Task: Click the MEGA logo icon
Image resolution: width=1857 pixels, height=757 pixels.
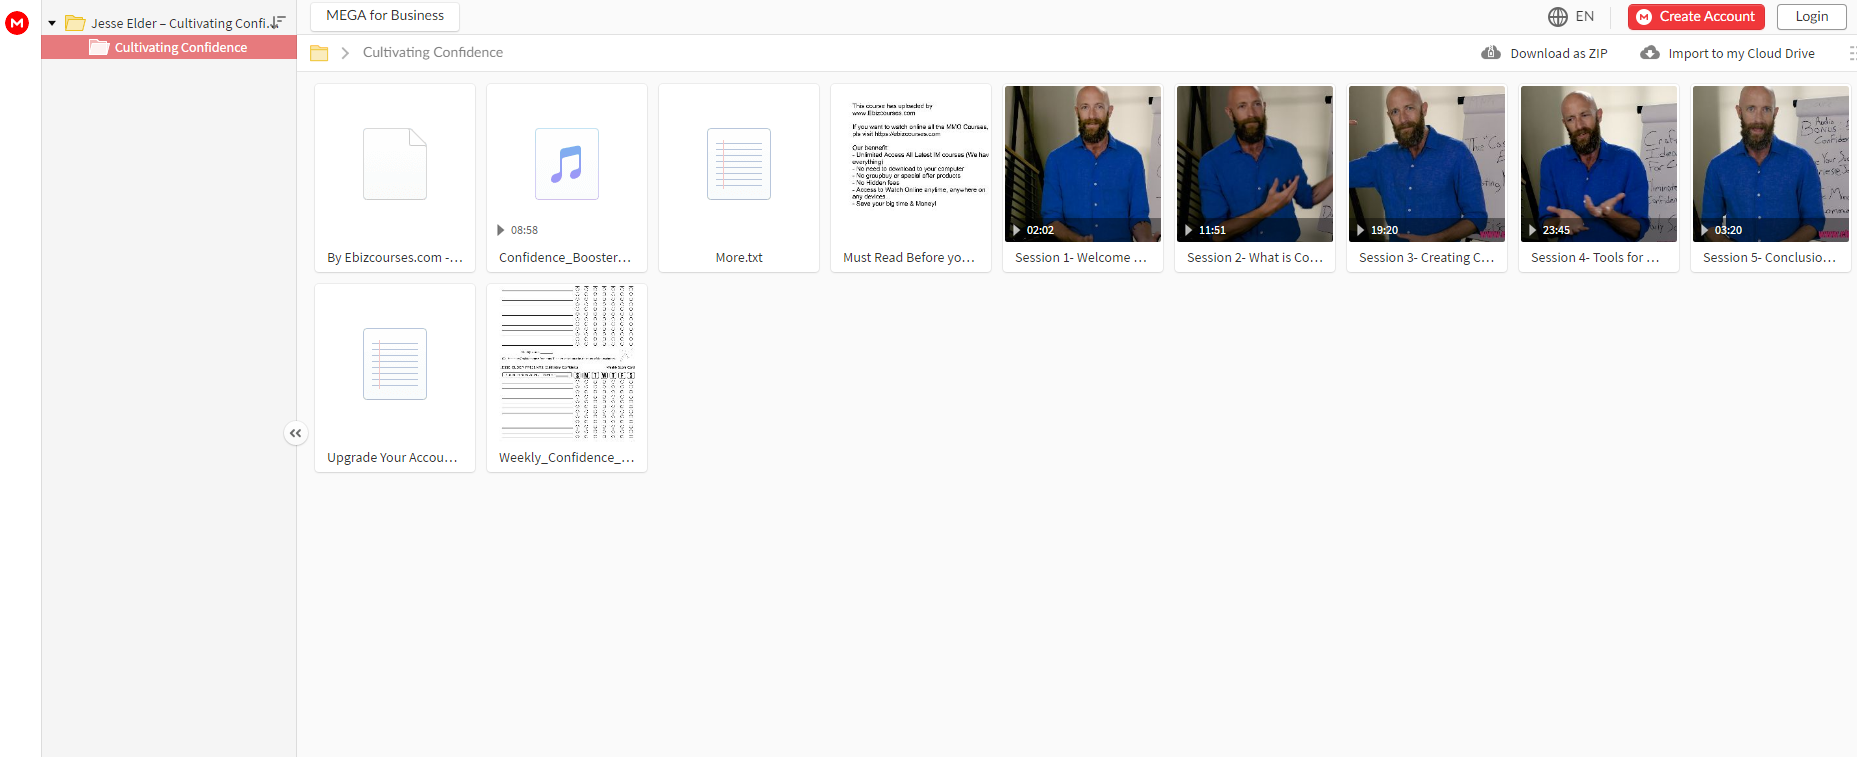Action: click(17, 22)
